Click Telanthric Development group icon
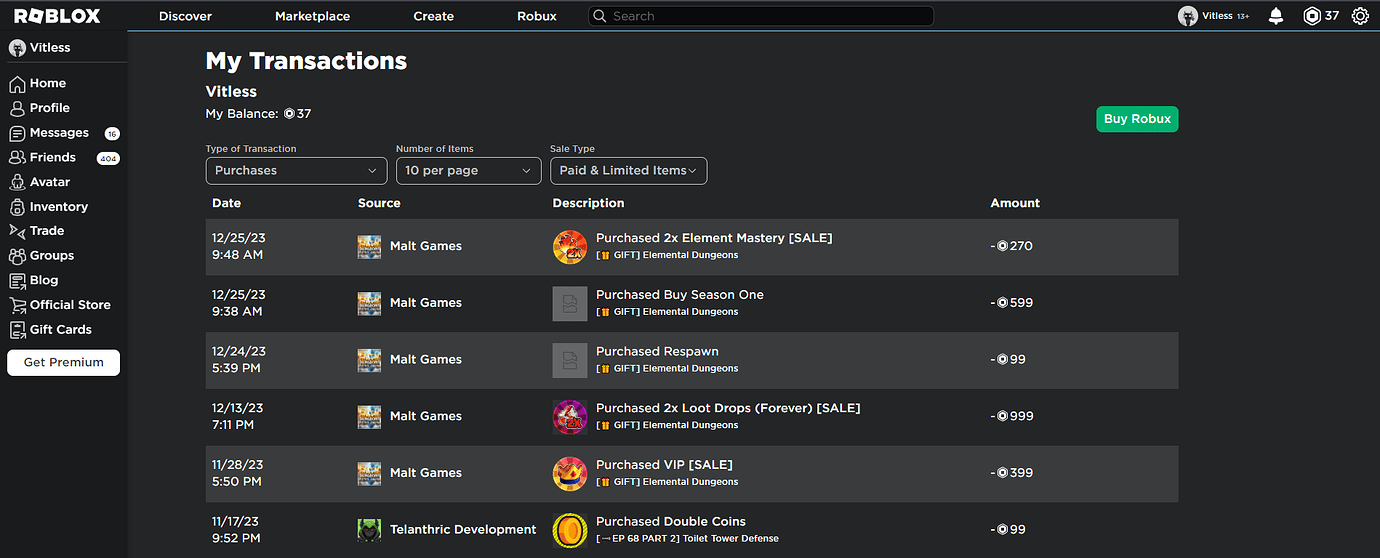This screenshot has width=1380, height=558. point(369,530)
